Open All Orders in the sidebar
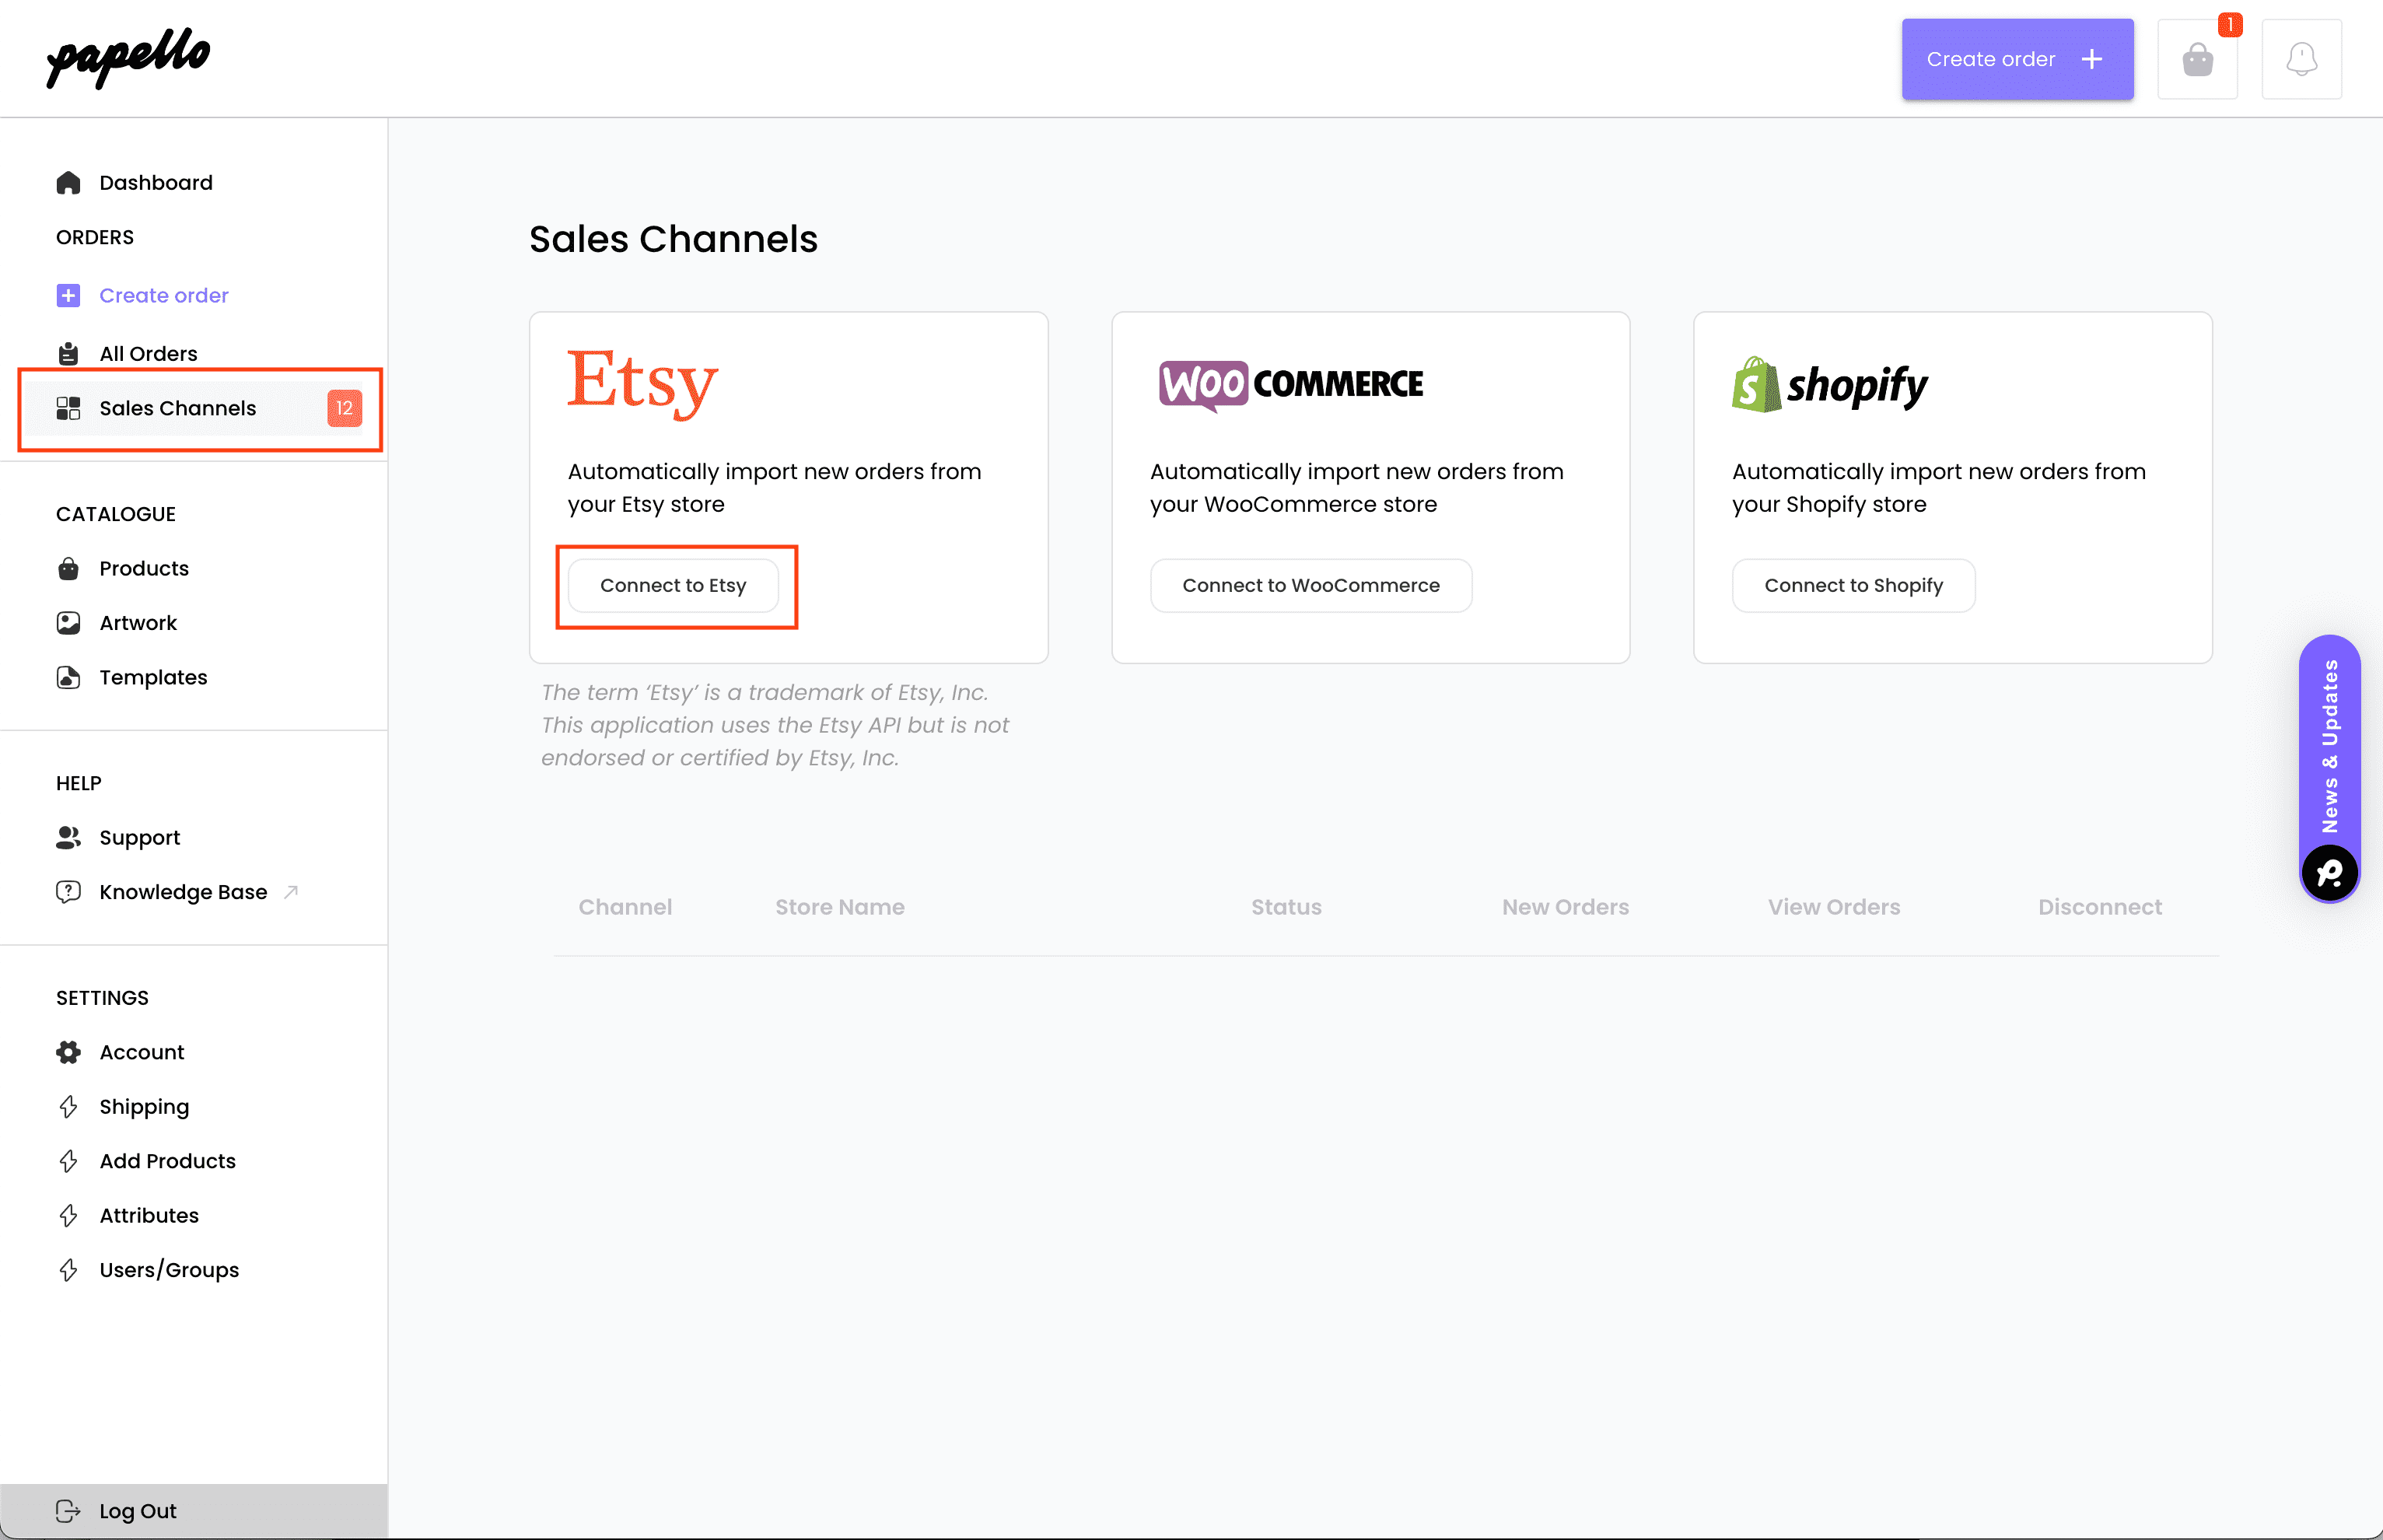The height and width of the screenshot is (1540, 2383). [148, 354]
